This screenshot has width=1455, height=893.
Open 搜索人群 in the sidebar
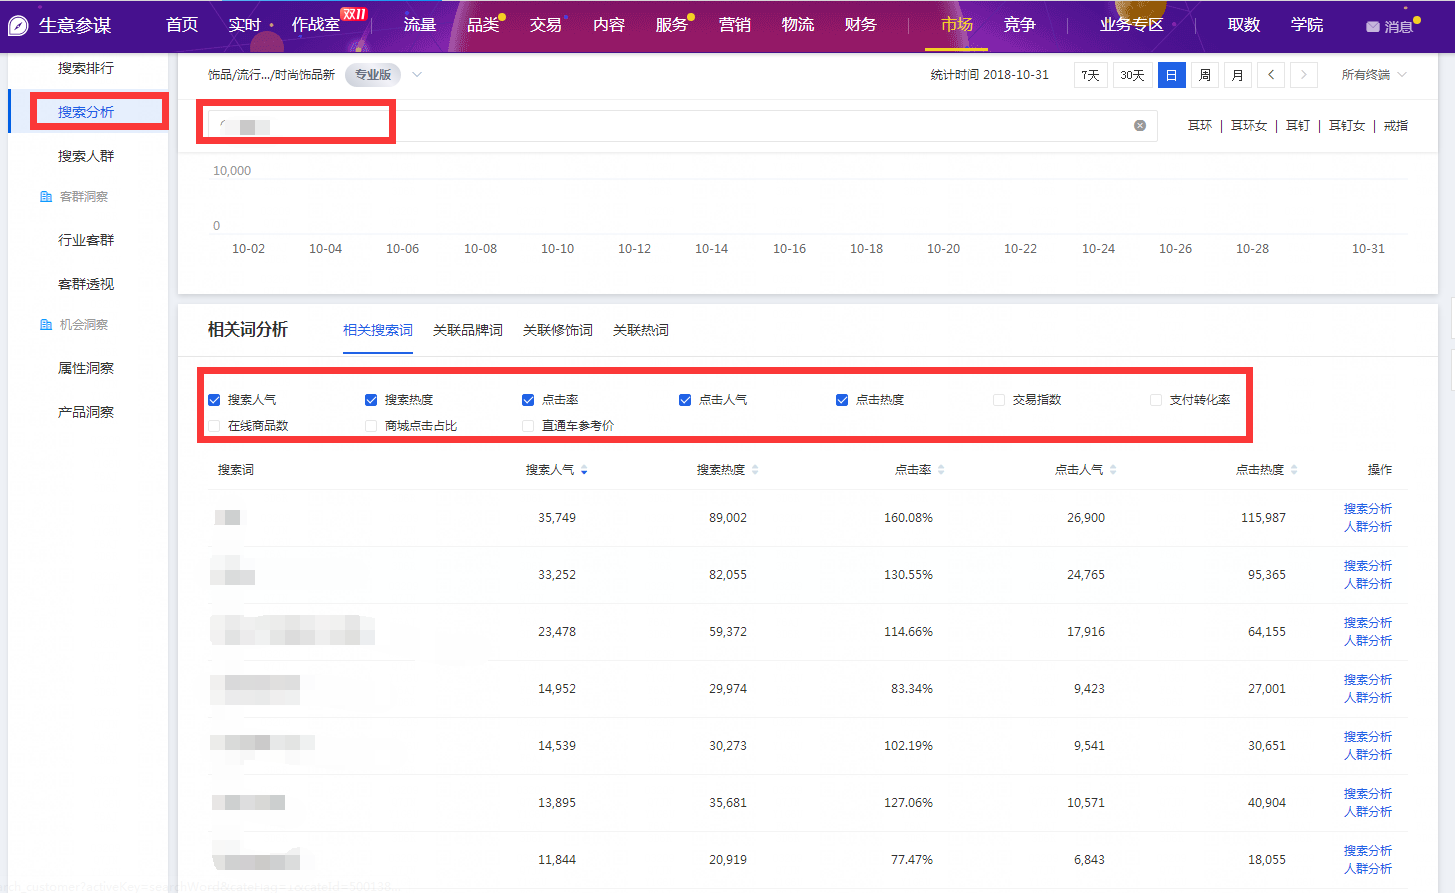(x=86, y=156)
